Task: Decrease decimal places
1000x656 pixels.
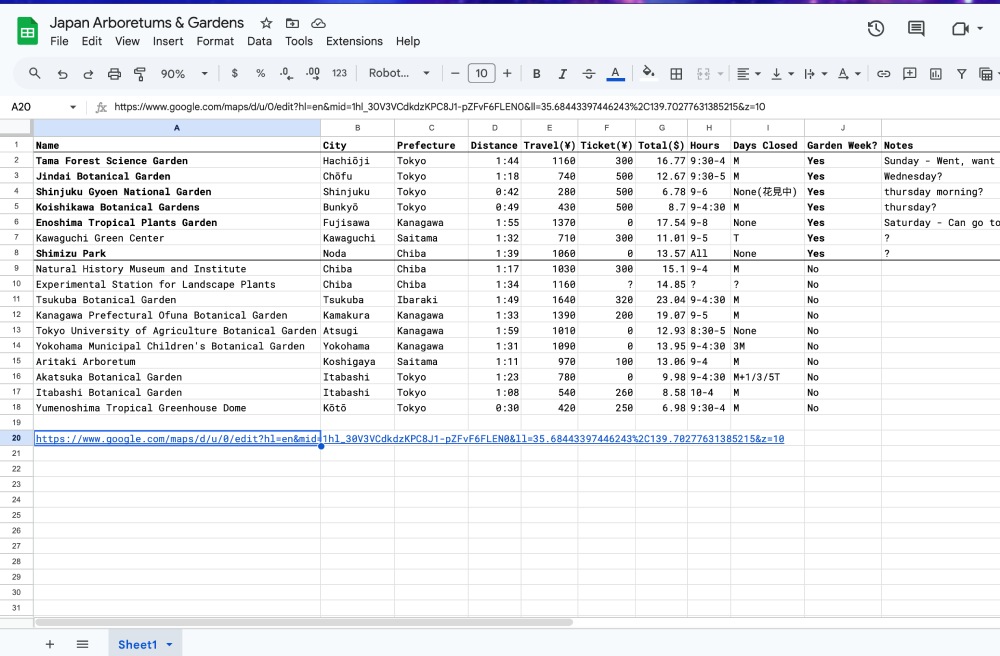Action: point(285,73)
